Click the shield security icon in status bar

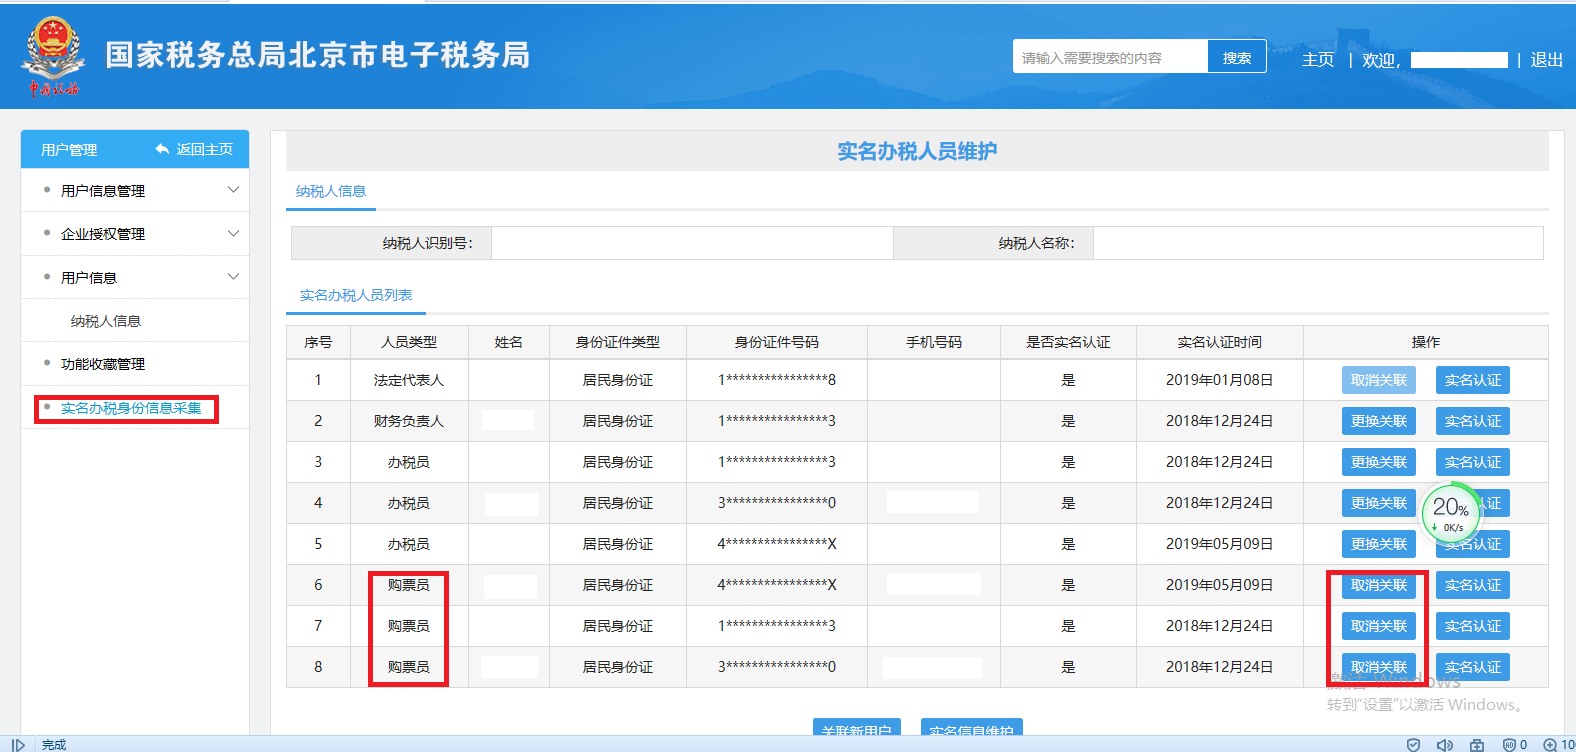(x=1413, y=744)
